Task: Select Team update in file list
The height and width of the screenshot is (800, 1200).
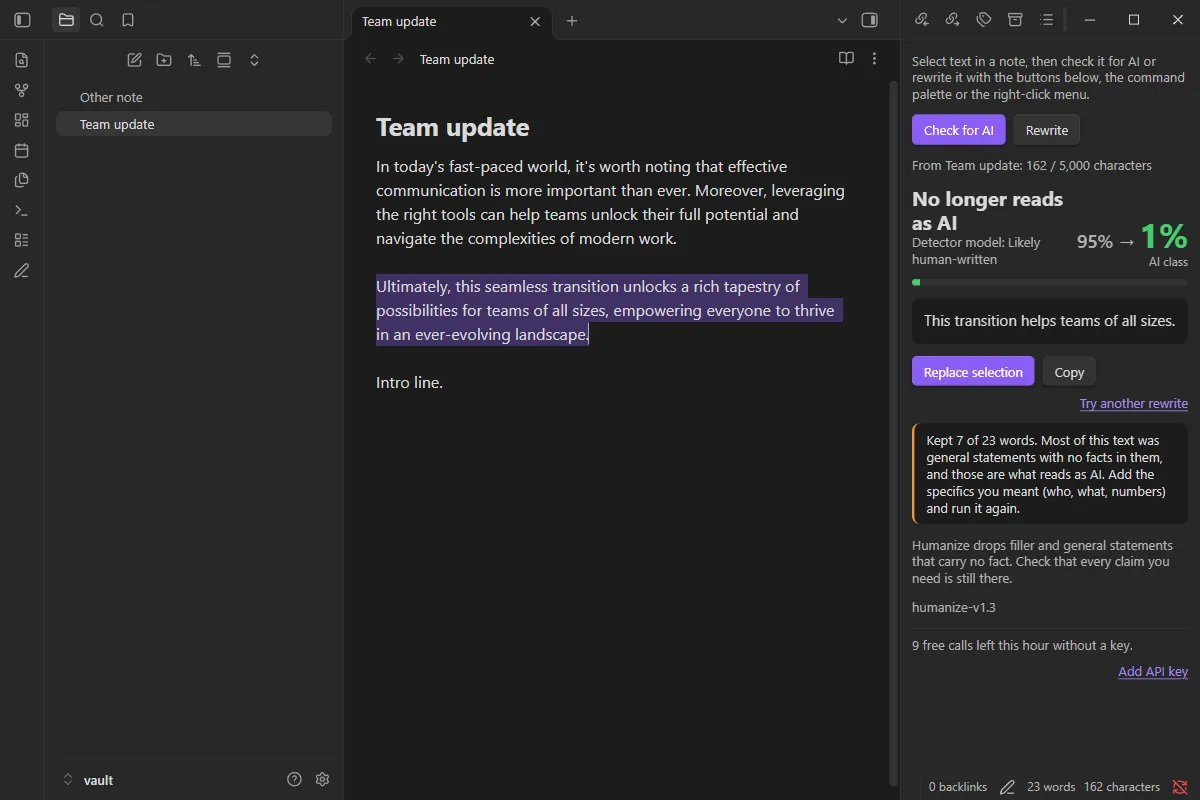Action: (x=194, y=124)
